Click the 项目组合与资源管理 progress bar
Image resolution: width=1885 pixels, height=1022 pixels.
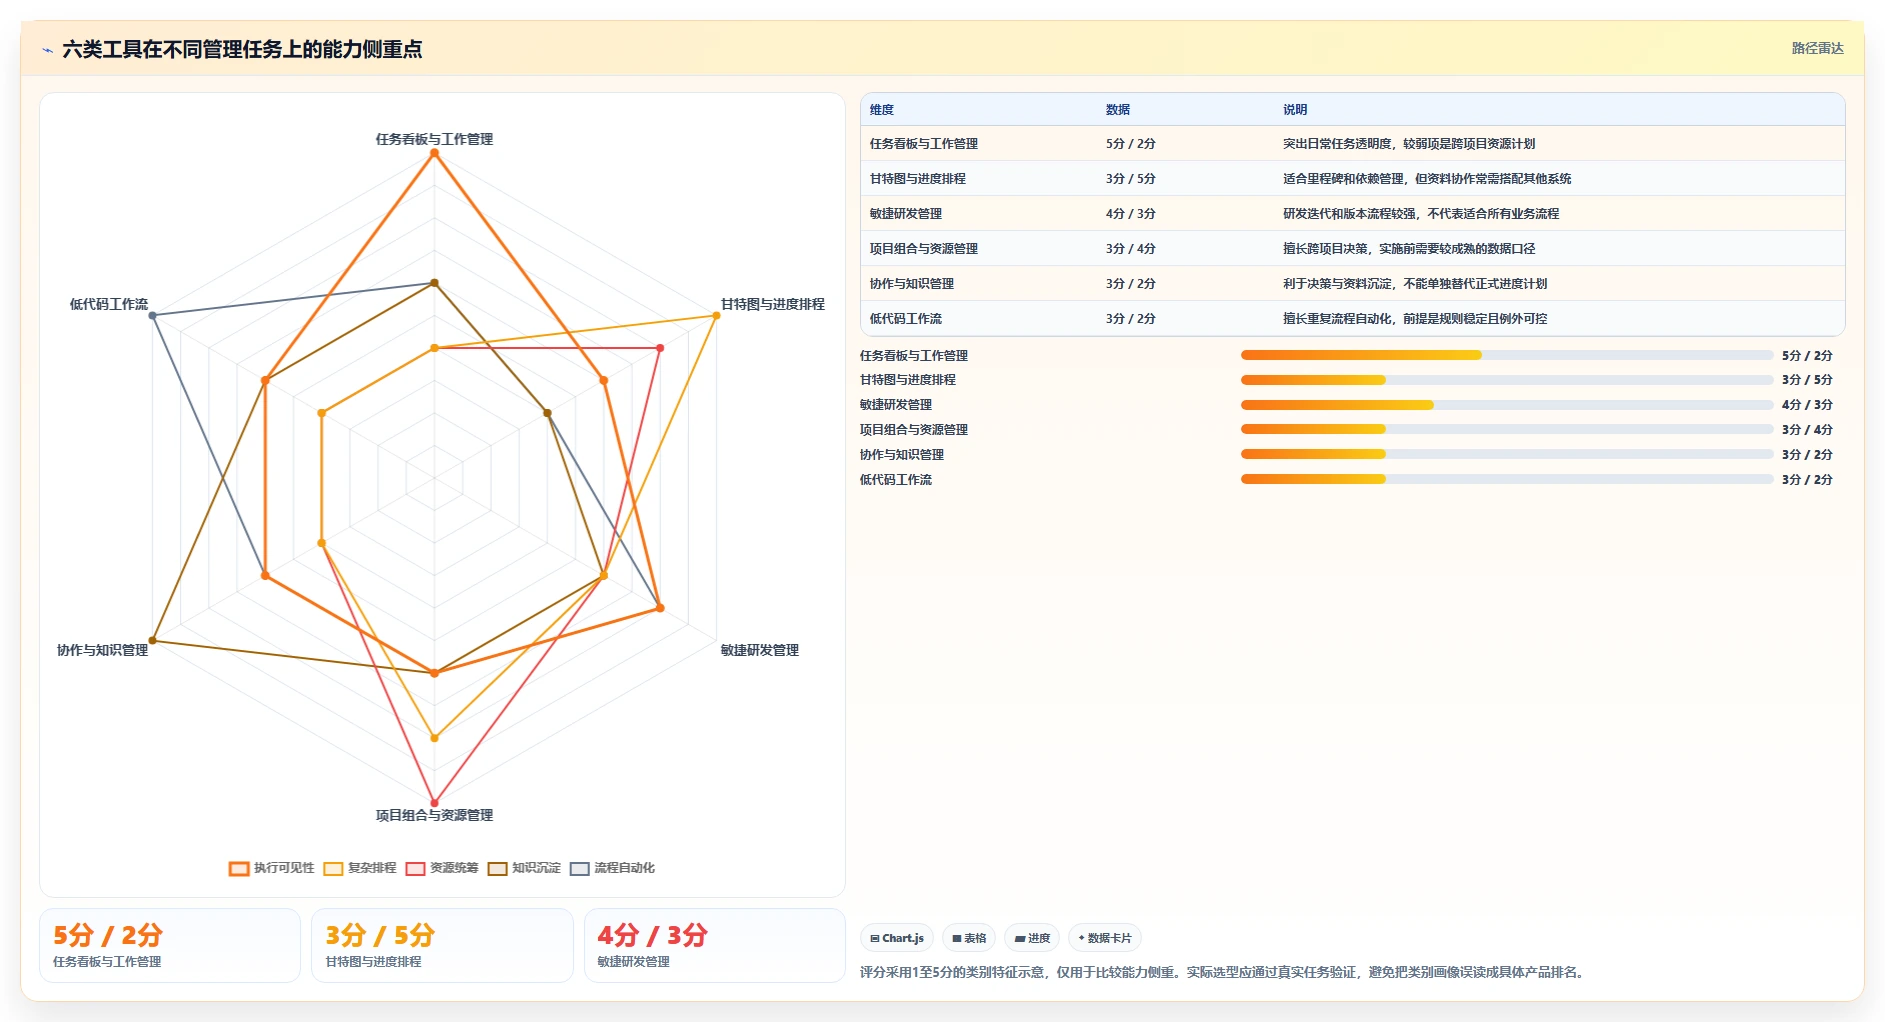point(1506,429)
